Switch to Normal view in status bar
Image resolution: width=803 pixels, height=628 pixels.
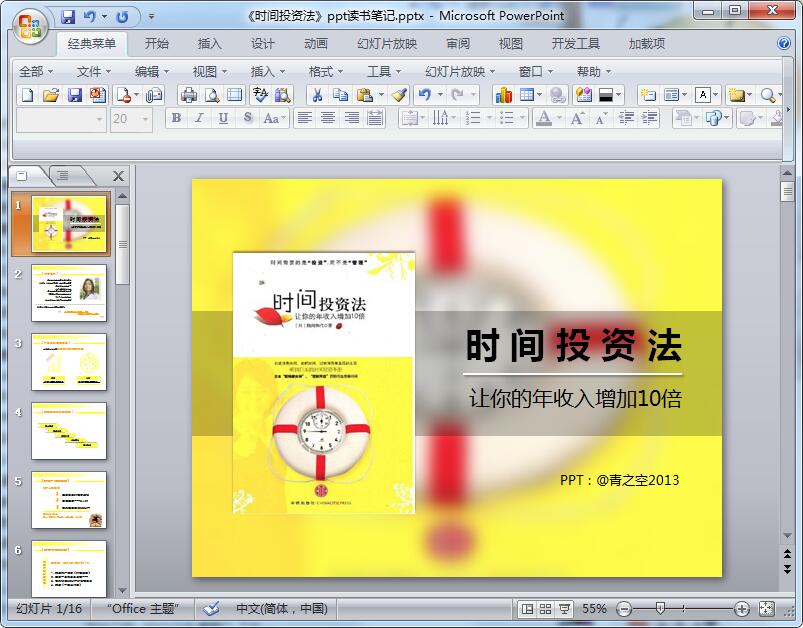point(526,609)
